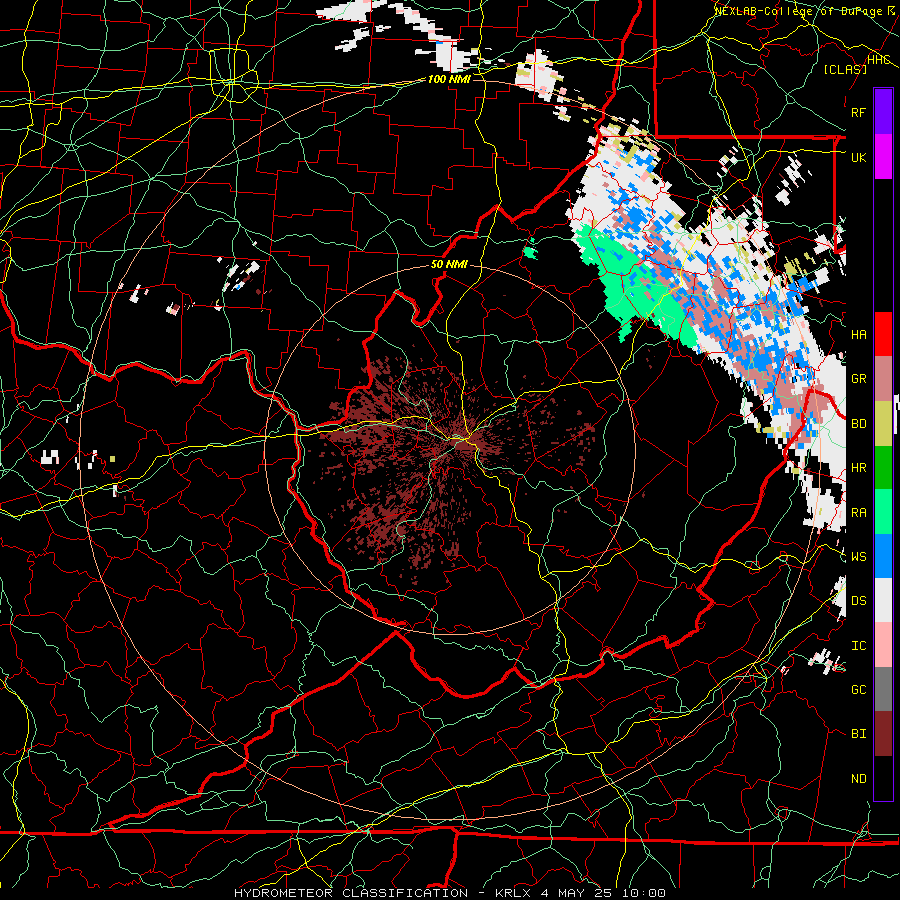The width and height of the screenshot is (900, 900).
Task: Click the ND black legend swatch
Action: 883,778
